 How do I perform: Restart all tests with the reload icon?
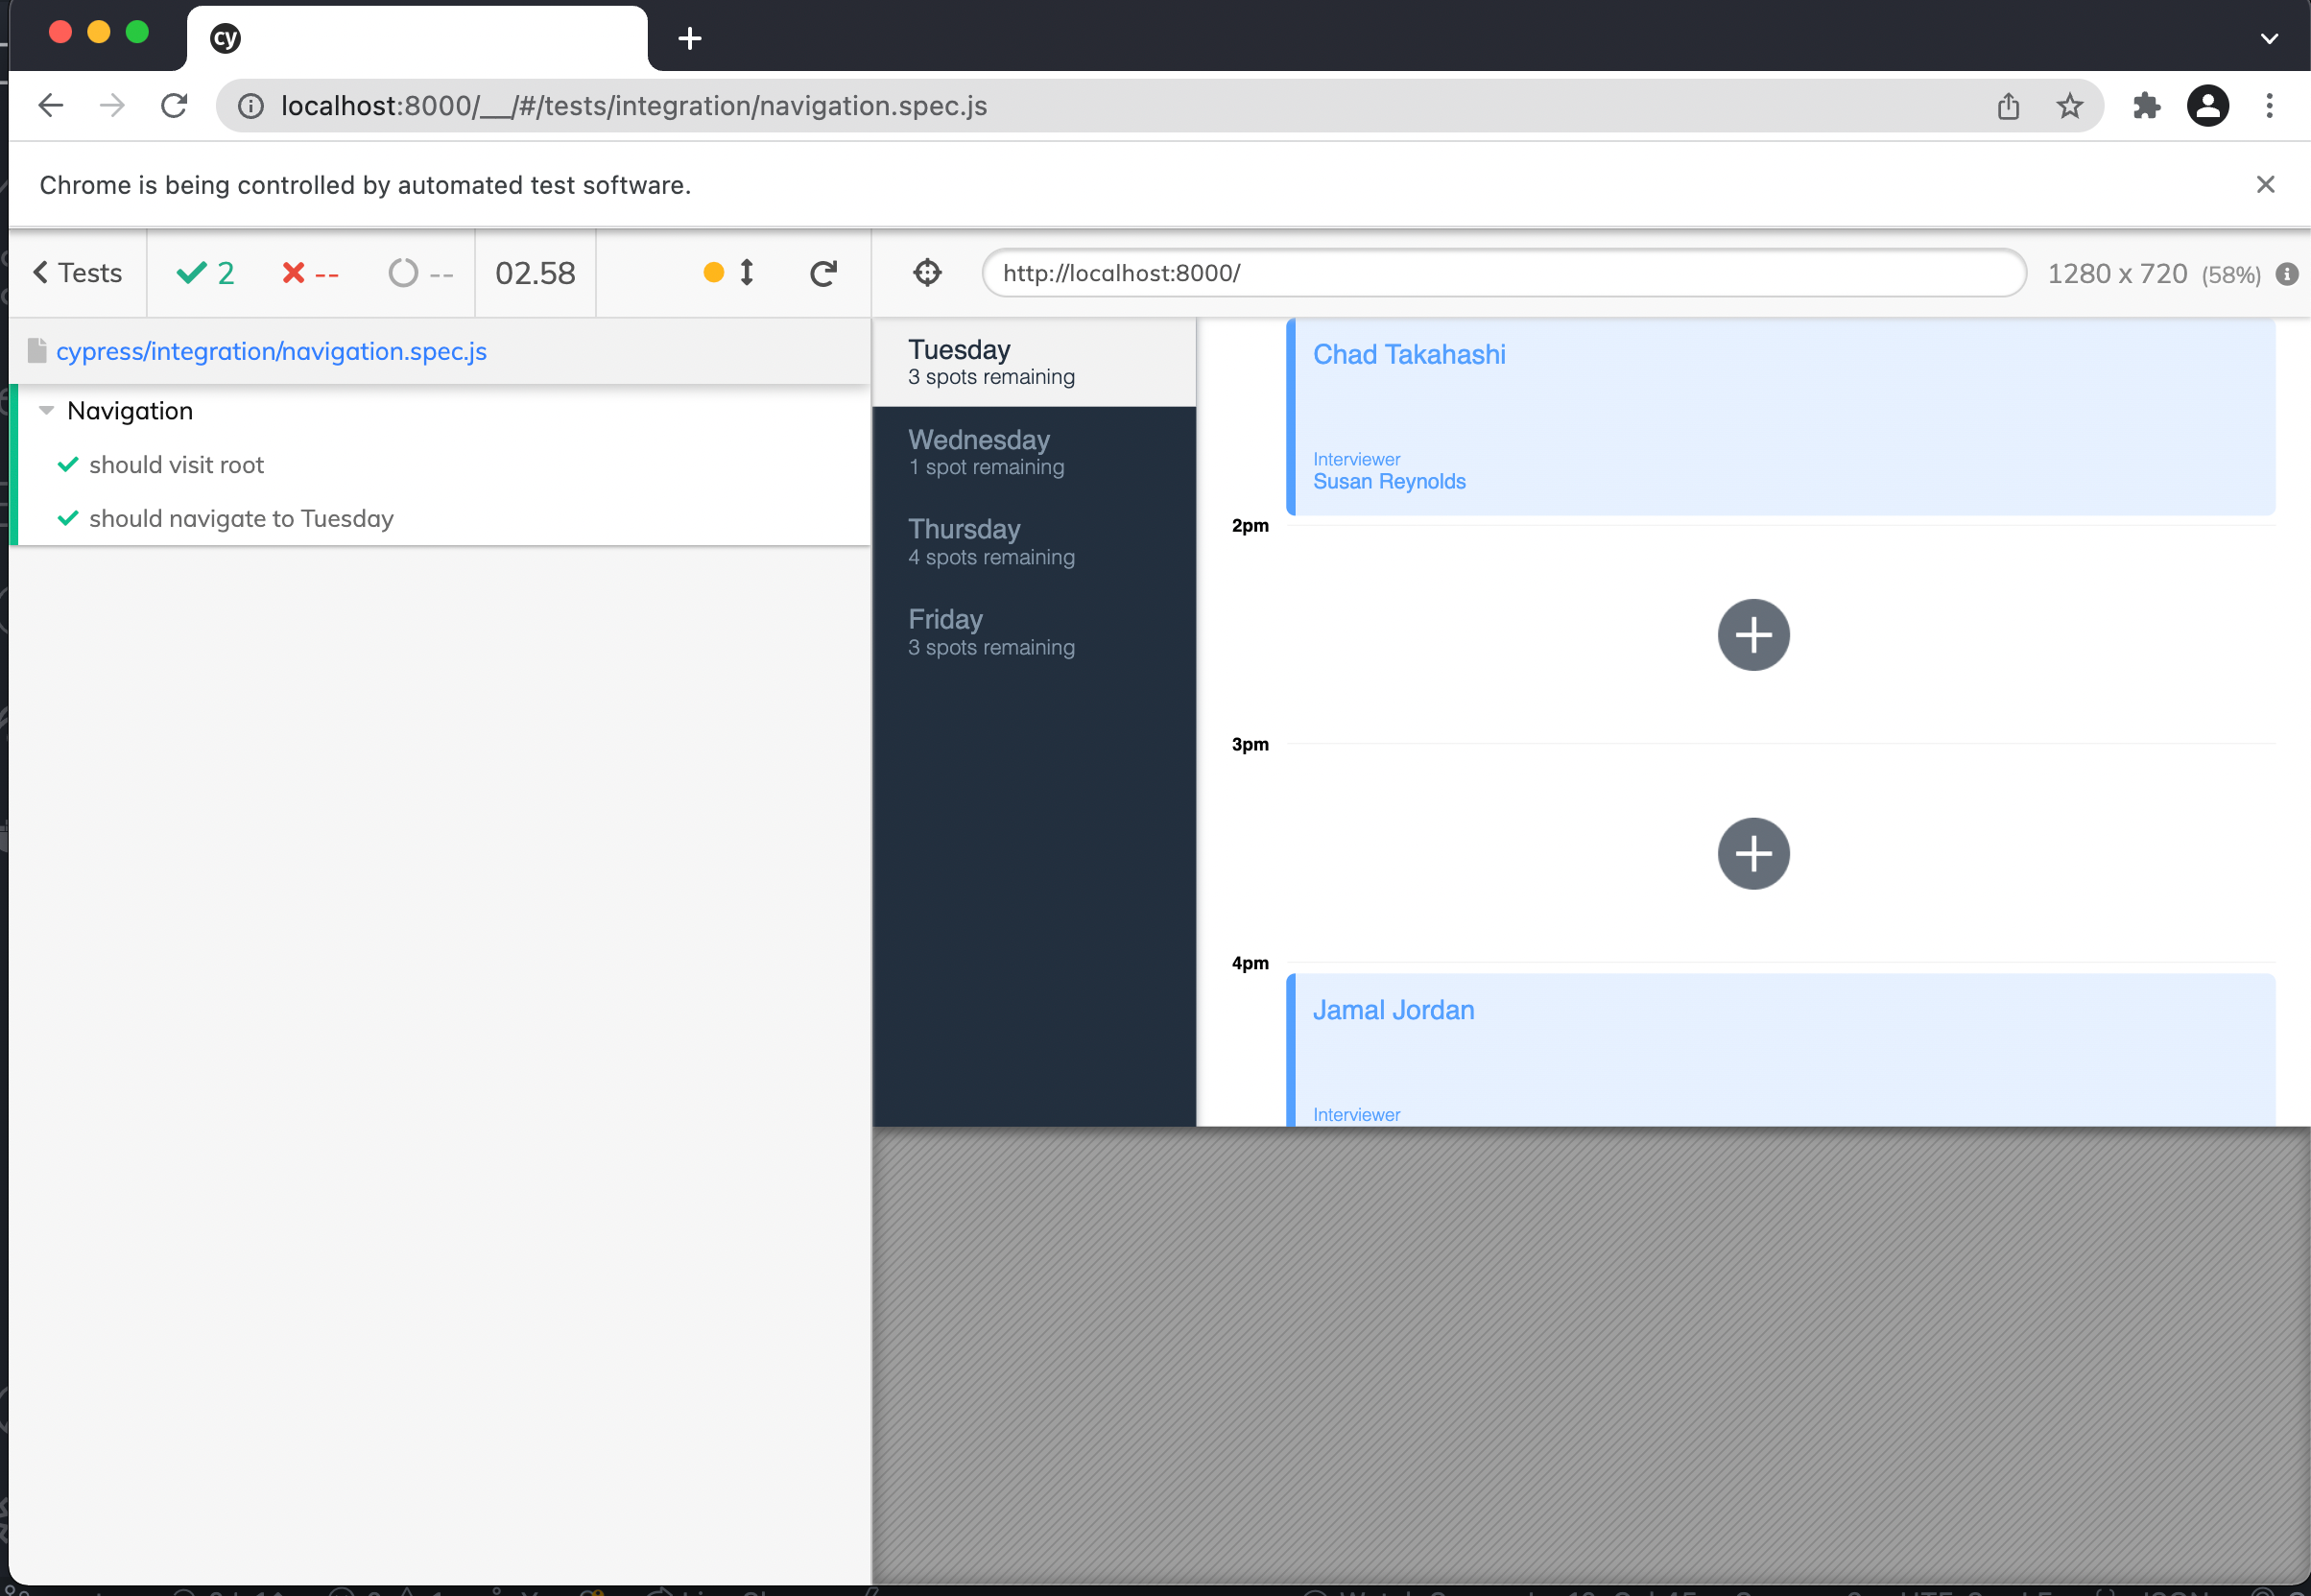823,272
